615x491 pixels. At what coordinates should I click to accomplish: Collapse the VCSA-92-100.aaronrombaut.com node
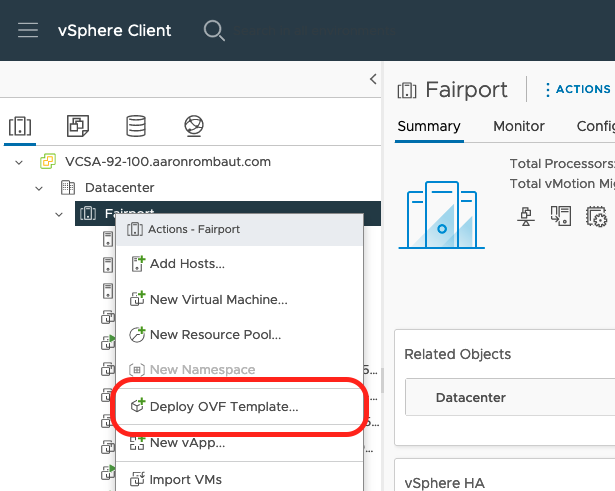coord(19,162)
